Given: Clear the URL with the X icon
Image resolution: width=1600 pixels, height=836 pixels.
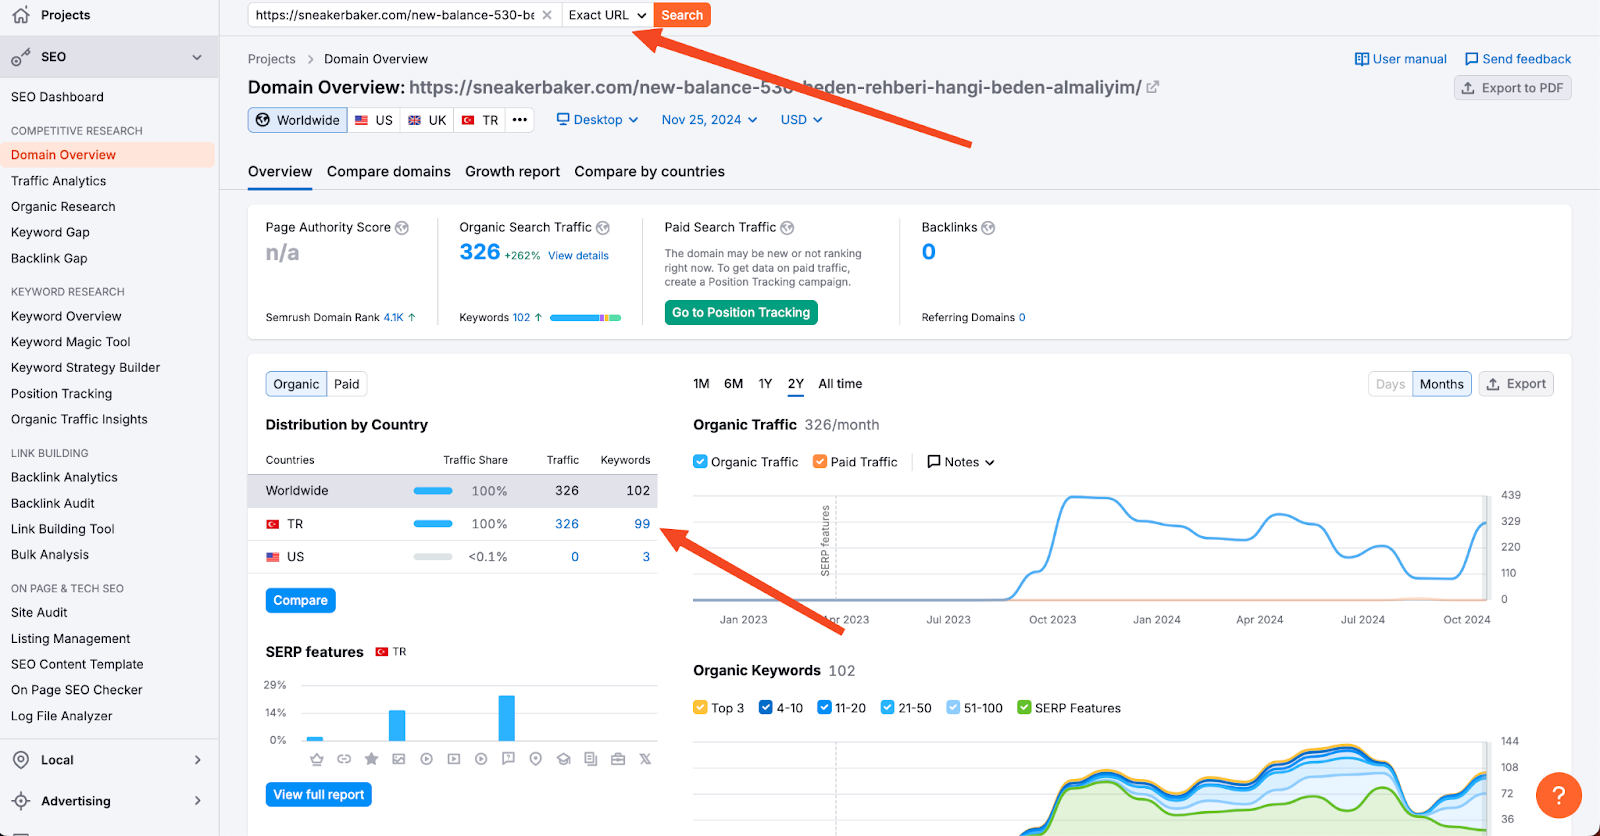Looking at the screenshot, I should pyautogui.click(x=547, y=15).
